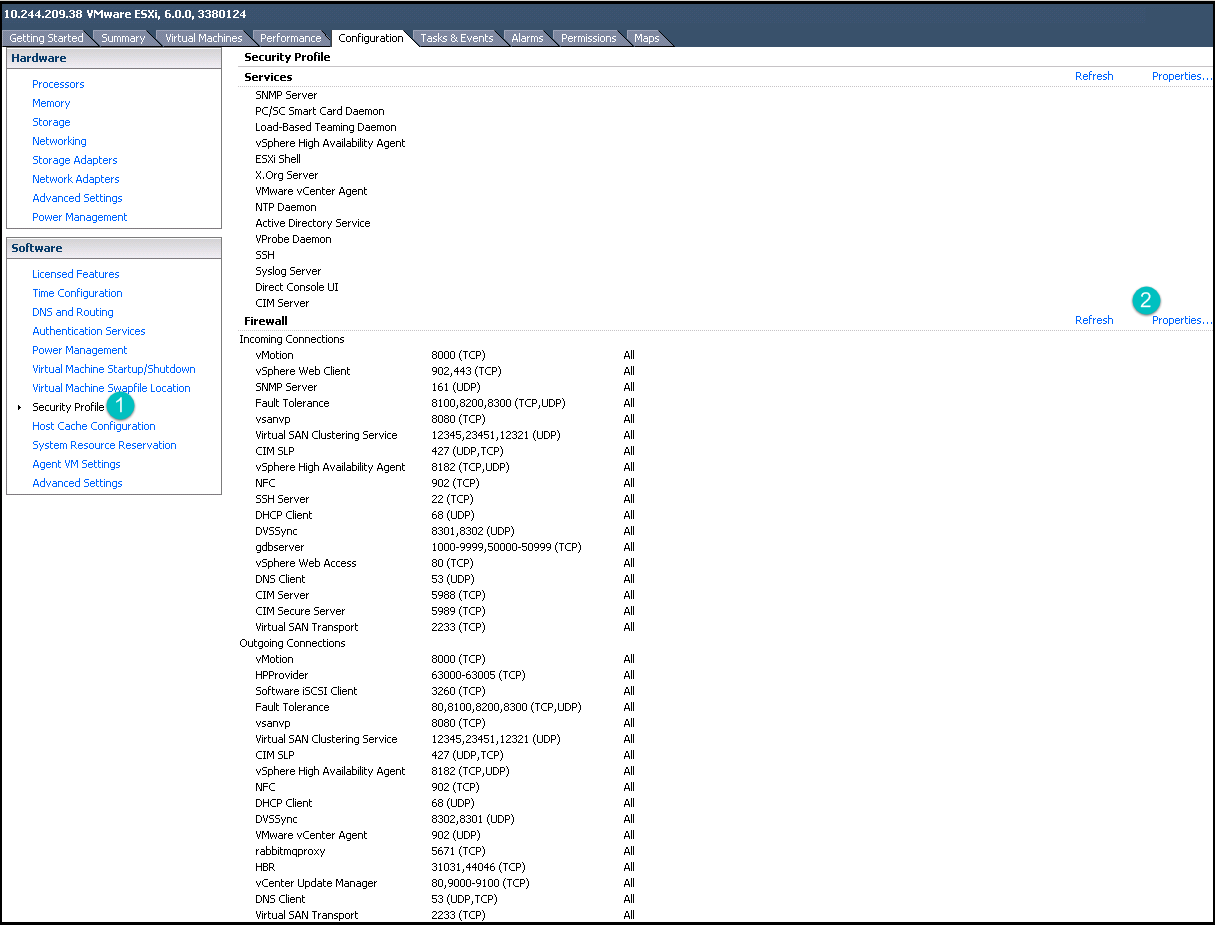Select Security Profile in Software list
The image size is (1215, 925).
pyautogui.click(x=68, y=407)
